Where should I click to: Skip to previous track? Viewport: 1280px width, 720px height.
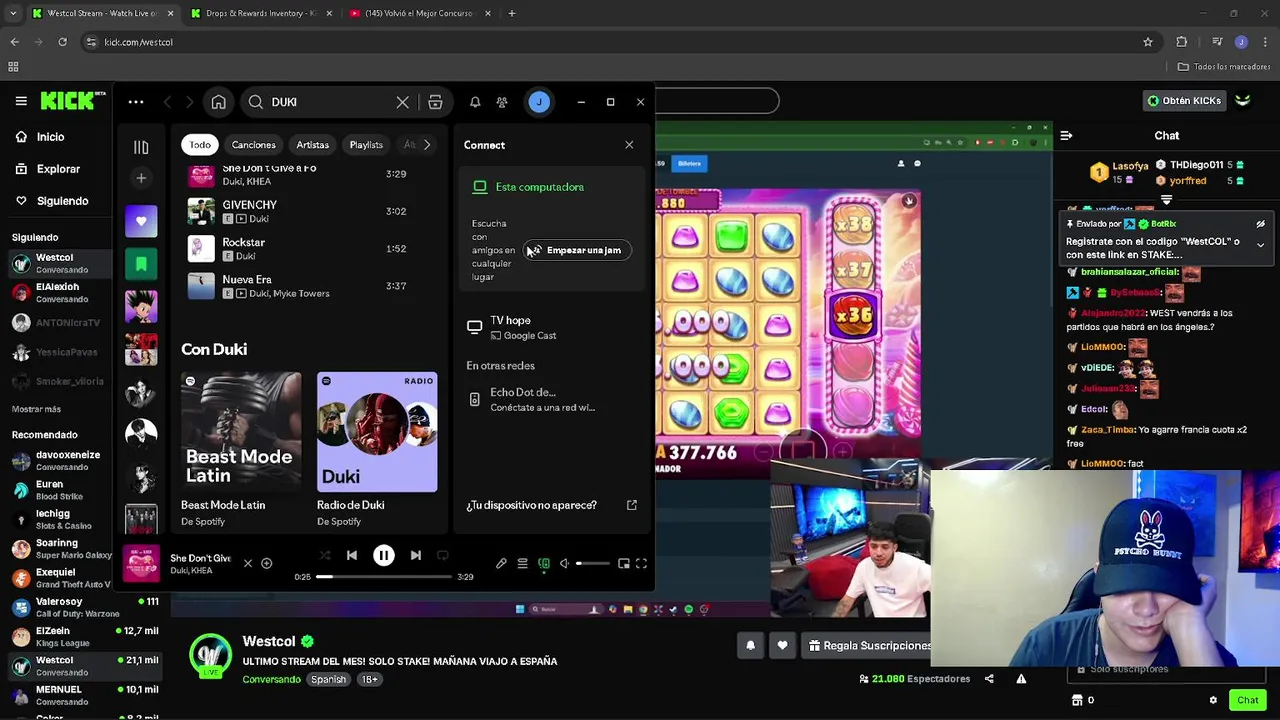pyautogui.click(x=352, y=555)
